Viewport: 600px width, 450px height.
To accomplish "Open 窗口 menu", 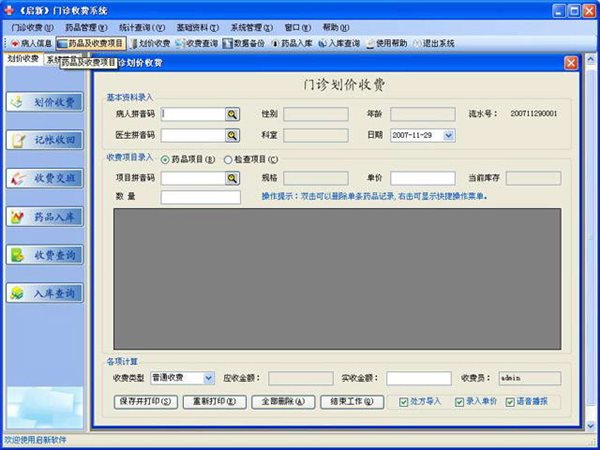I will [298, 28].
